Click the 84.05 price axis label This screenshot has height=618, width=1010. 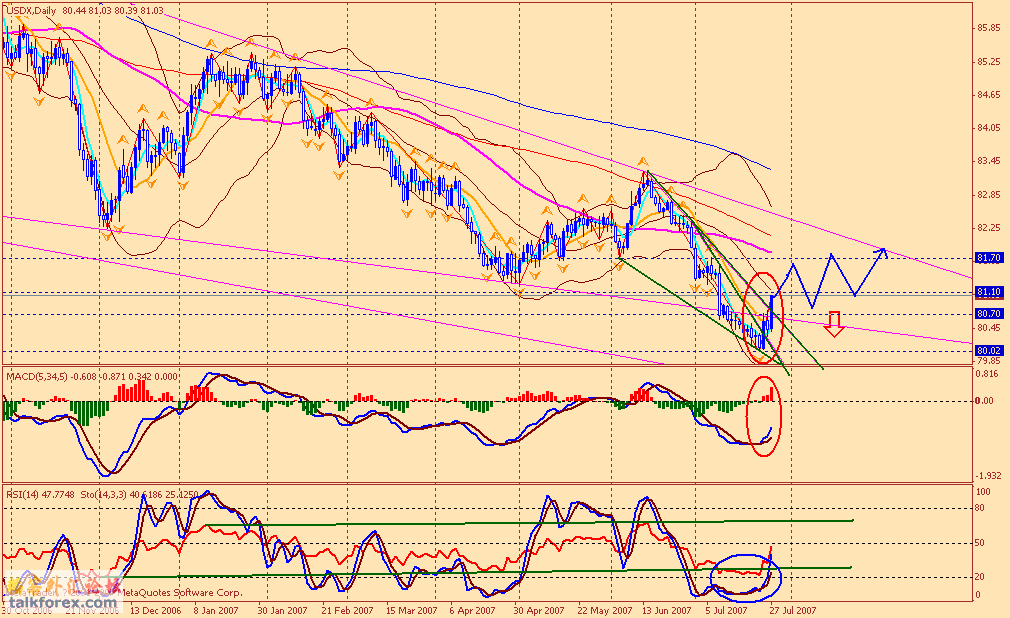click(989, 128)
